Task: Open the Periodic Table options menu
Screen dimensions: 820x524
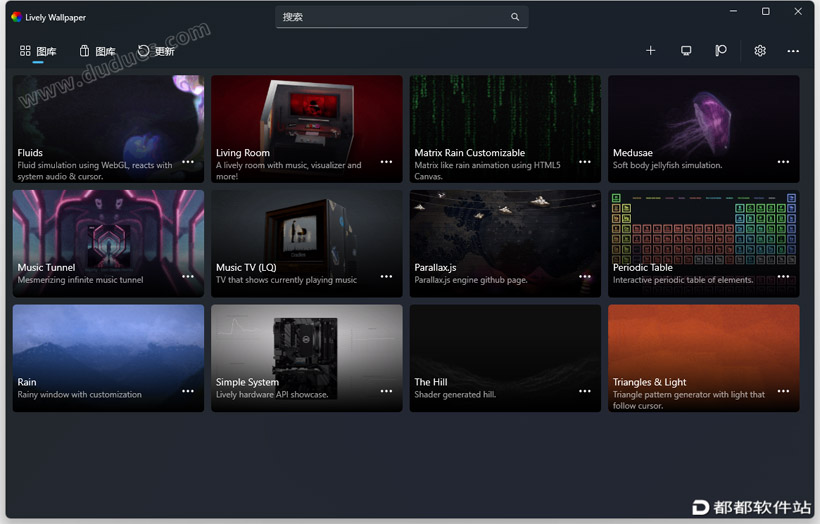Action: pyautogui.click(x=783, y=277)
